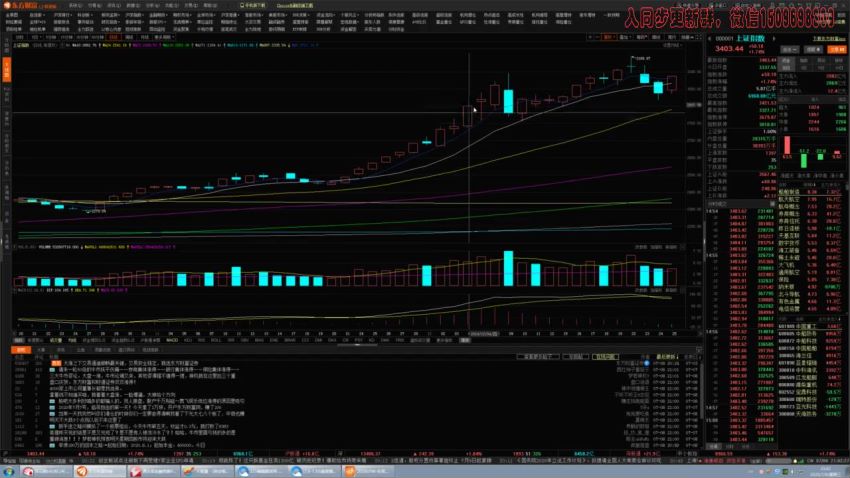Open the 行情 menu in the menu bar
Image resolution: width=850 pixels, height=478 pixels.
pyautogui.click(x=94, y=5)
